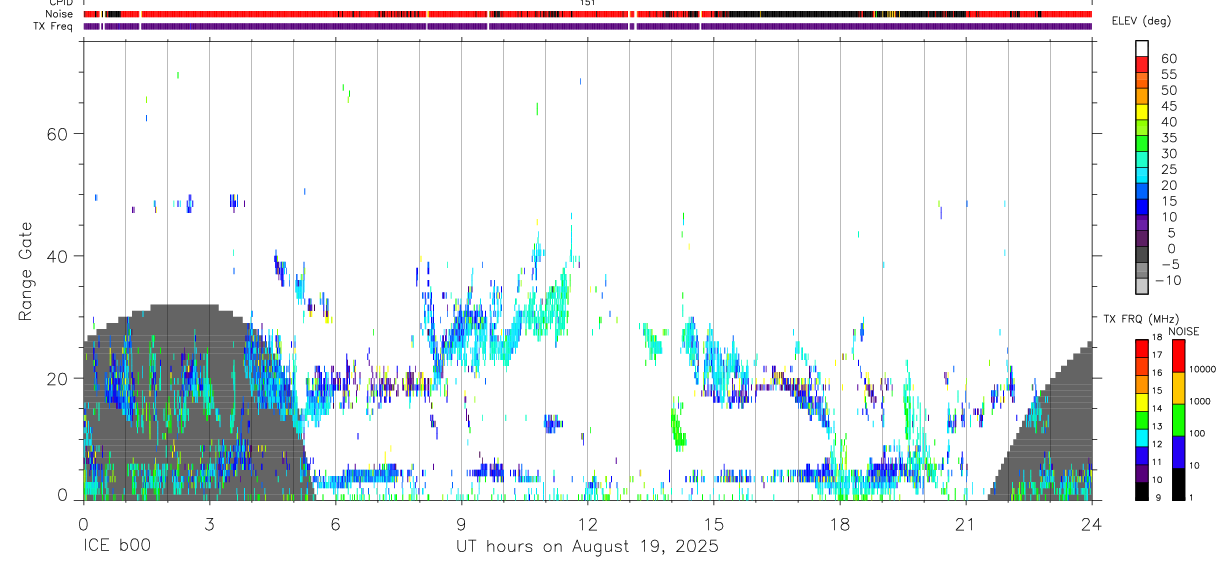Click the Range Gate axis label '20'
Image resolution: width=1228 pixels, height=567 pixels.
click(58, 378)
